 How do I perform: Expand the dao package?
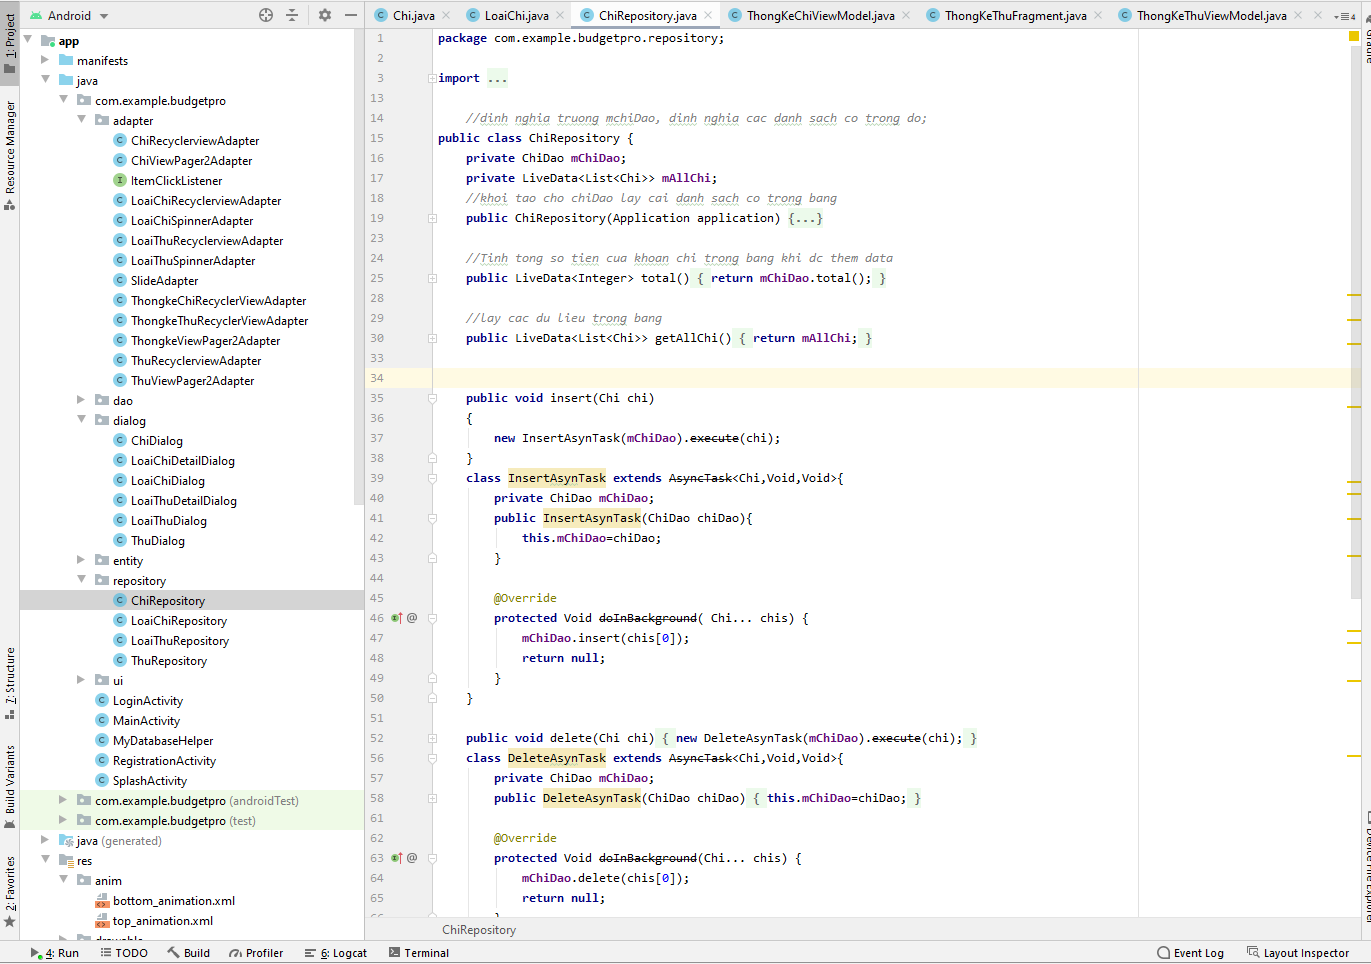pos(82,400)
